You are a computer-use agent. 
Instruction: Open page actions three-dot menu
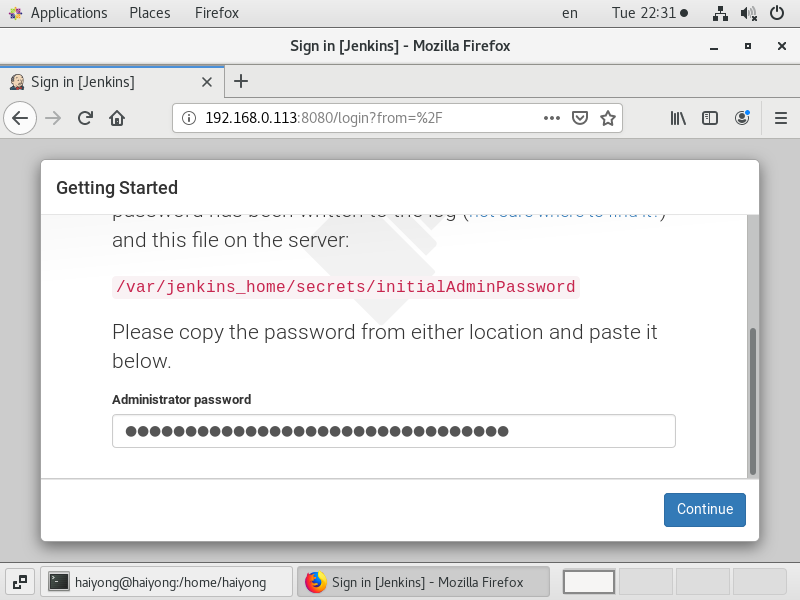click(x=552, y=118)
